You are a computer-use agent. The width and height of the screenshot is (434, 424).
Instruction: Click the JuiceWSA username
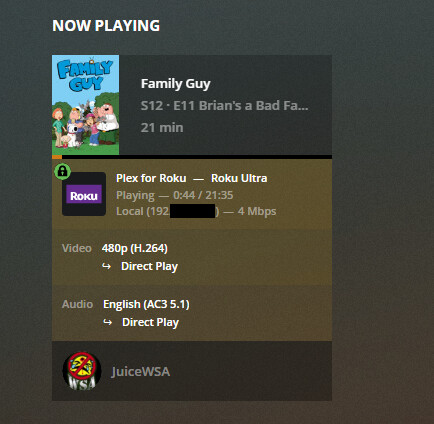click(x=141, y=372)
